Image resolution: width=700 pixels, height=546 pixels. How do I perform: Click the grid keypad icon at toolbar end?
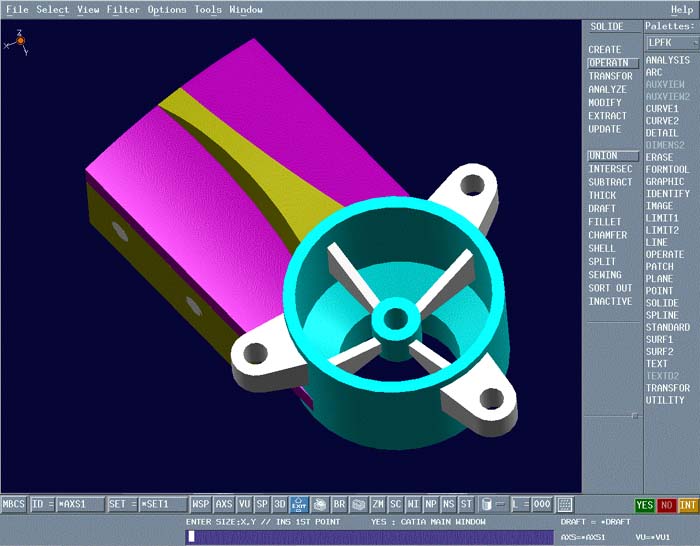[x=565, y=505]
